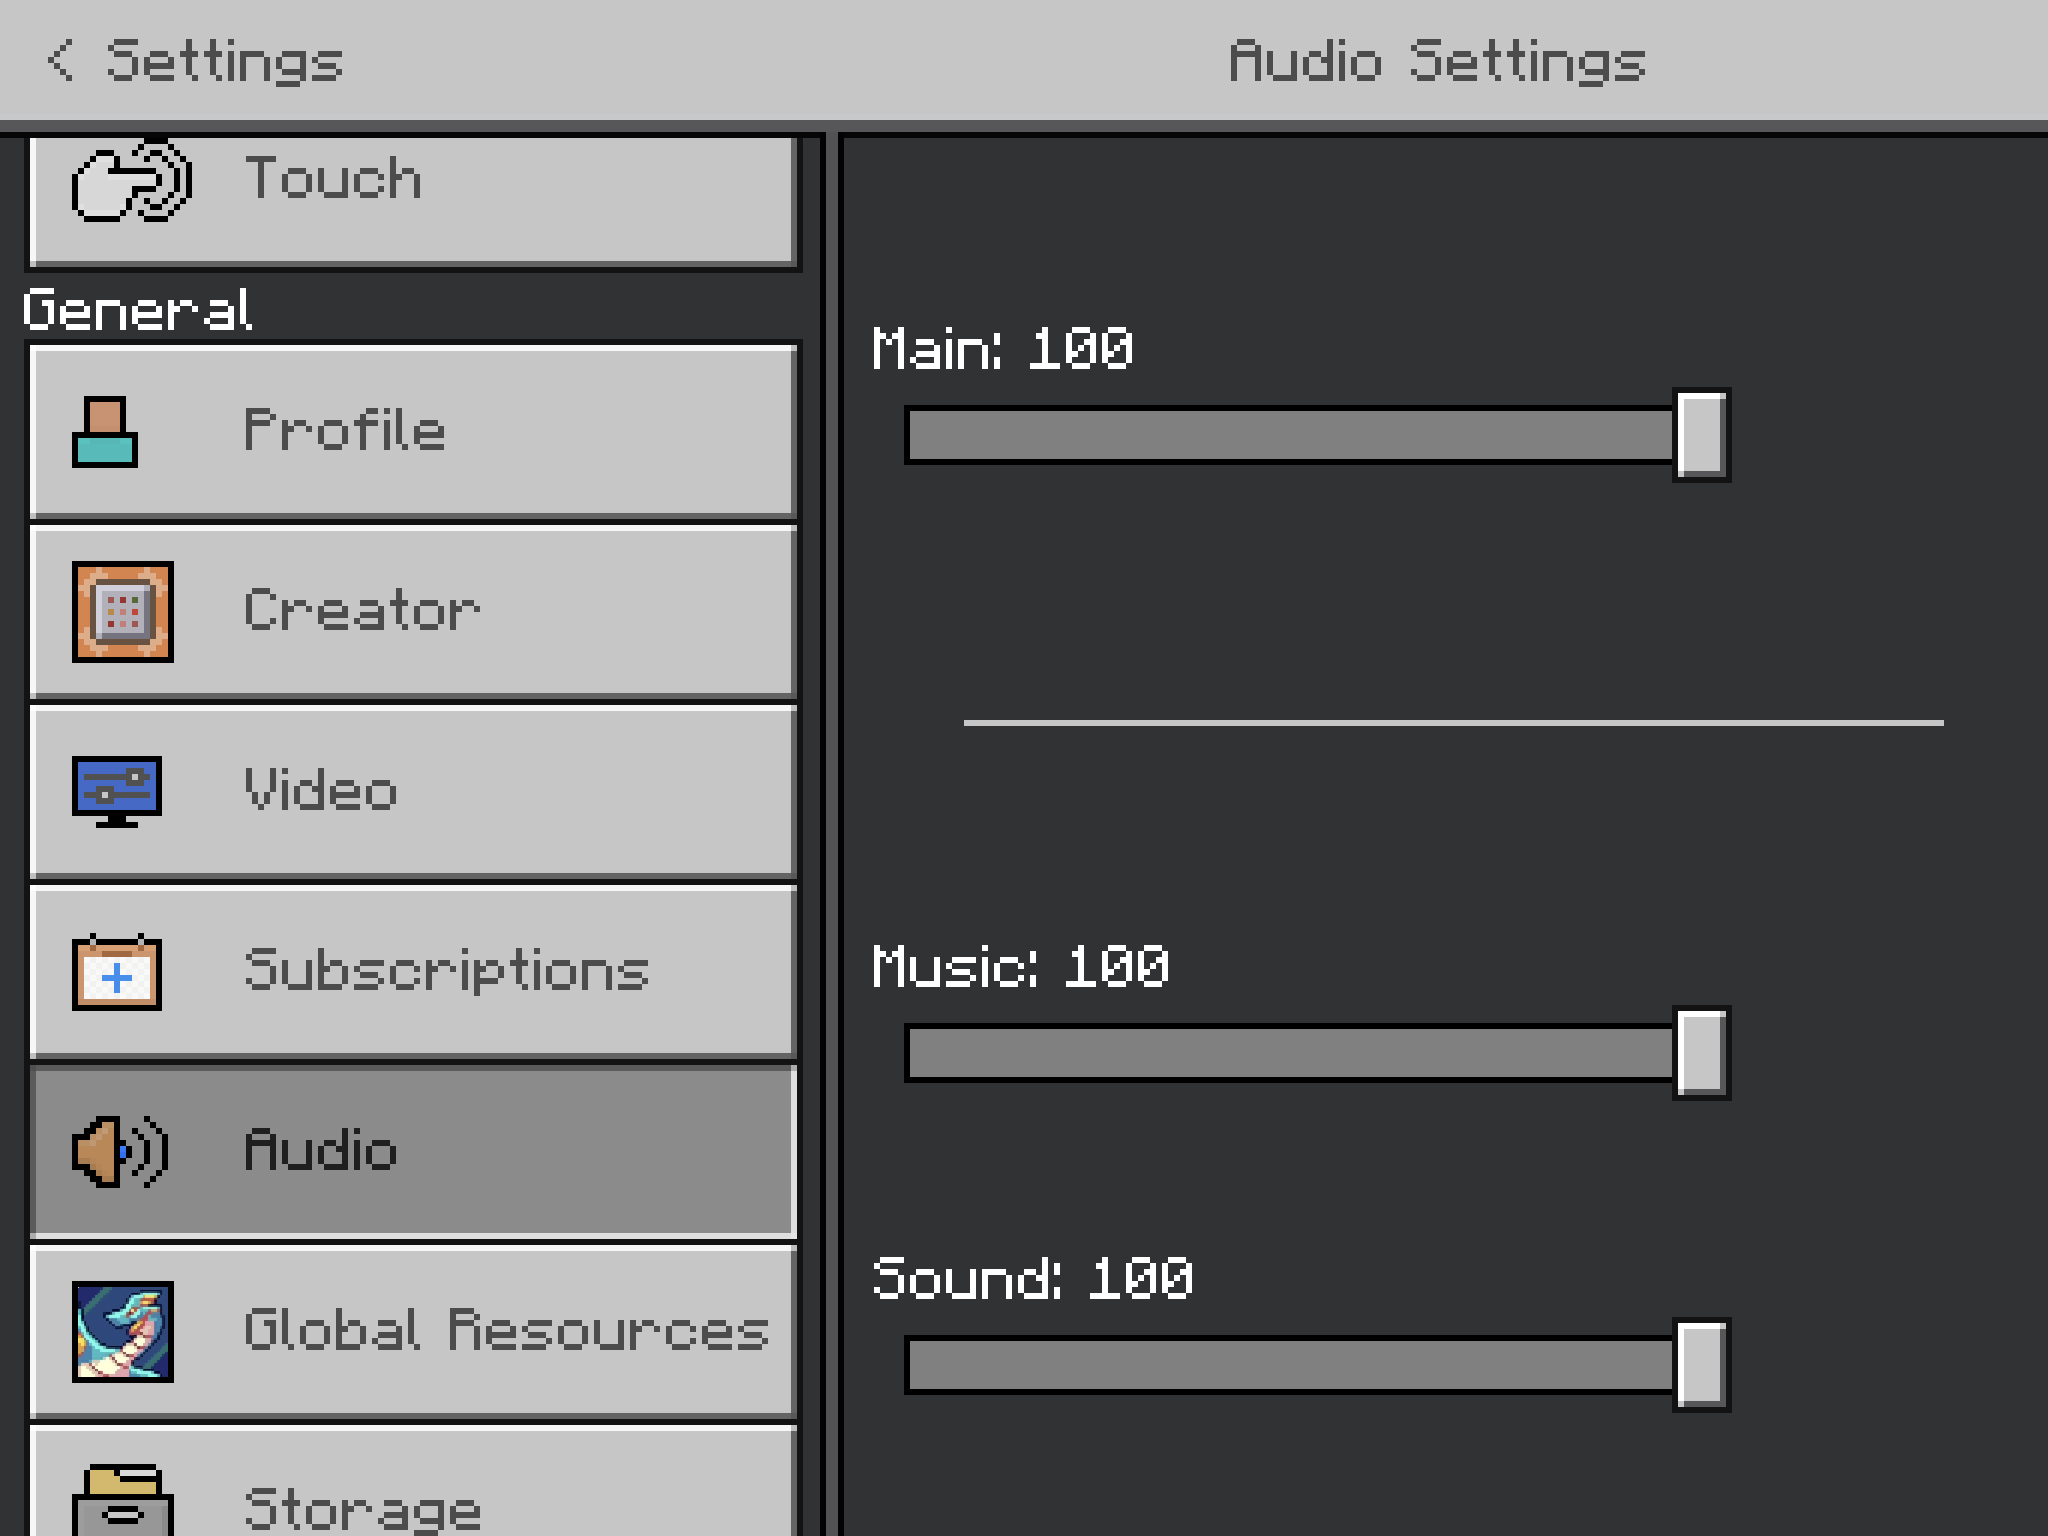Viewport: 2048px width, 1536px height.
Task: Click the Creator command block icon
Action: point(123,612)
